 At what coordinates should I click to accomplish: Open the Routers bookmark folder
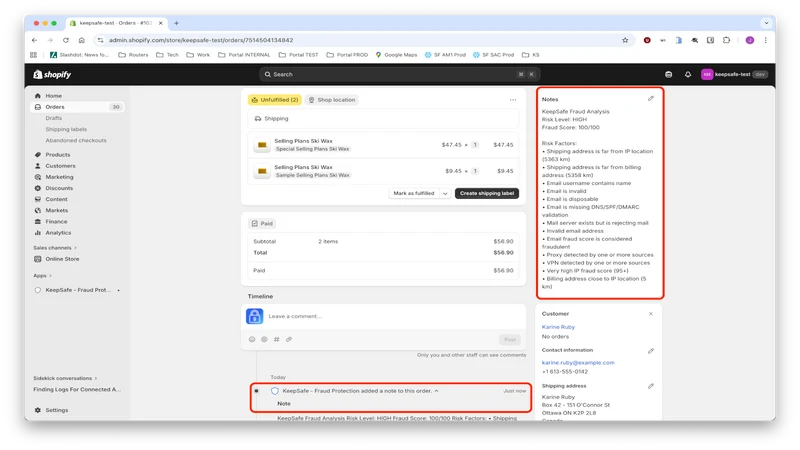click(133, 55)
